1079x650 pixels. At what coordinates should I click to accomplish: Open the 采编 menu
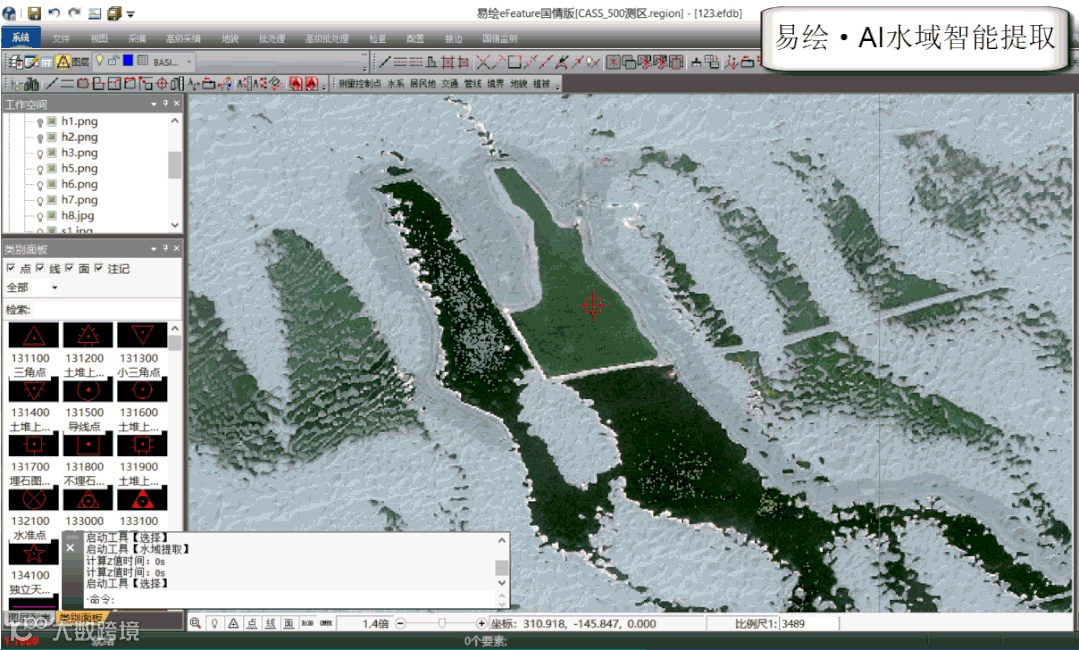137,39
